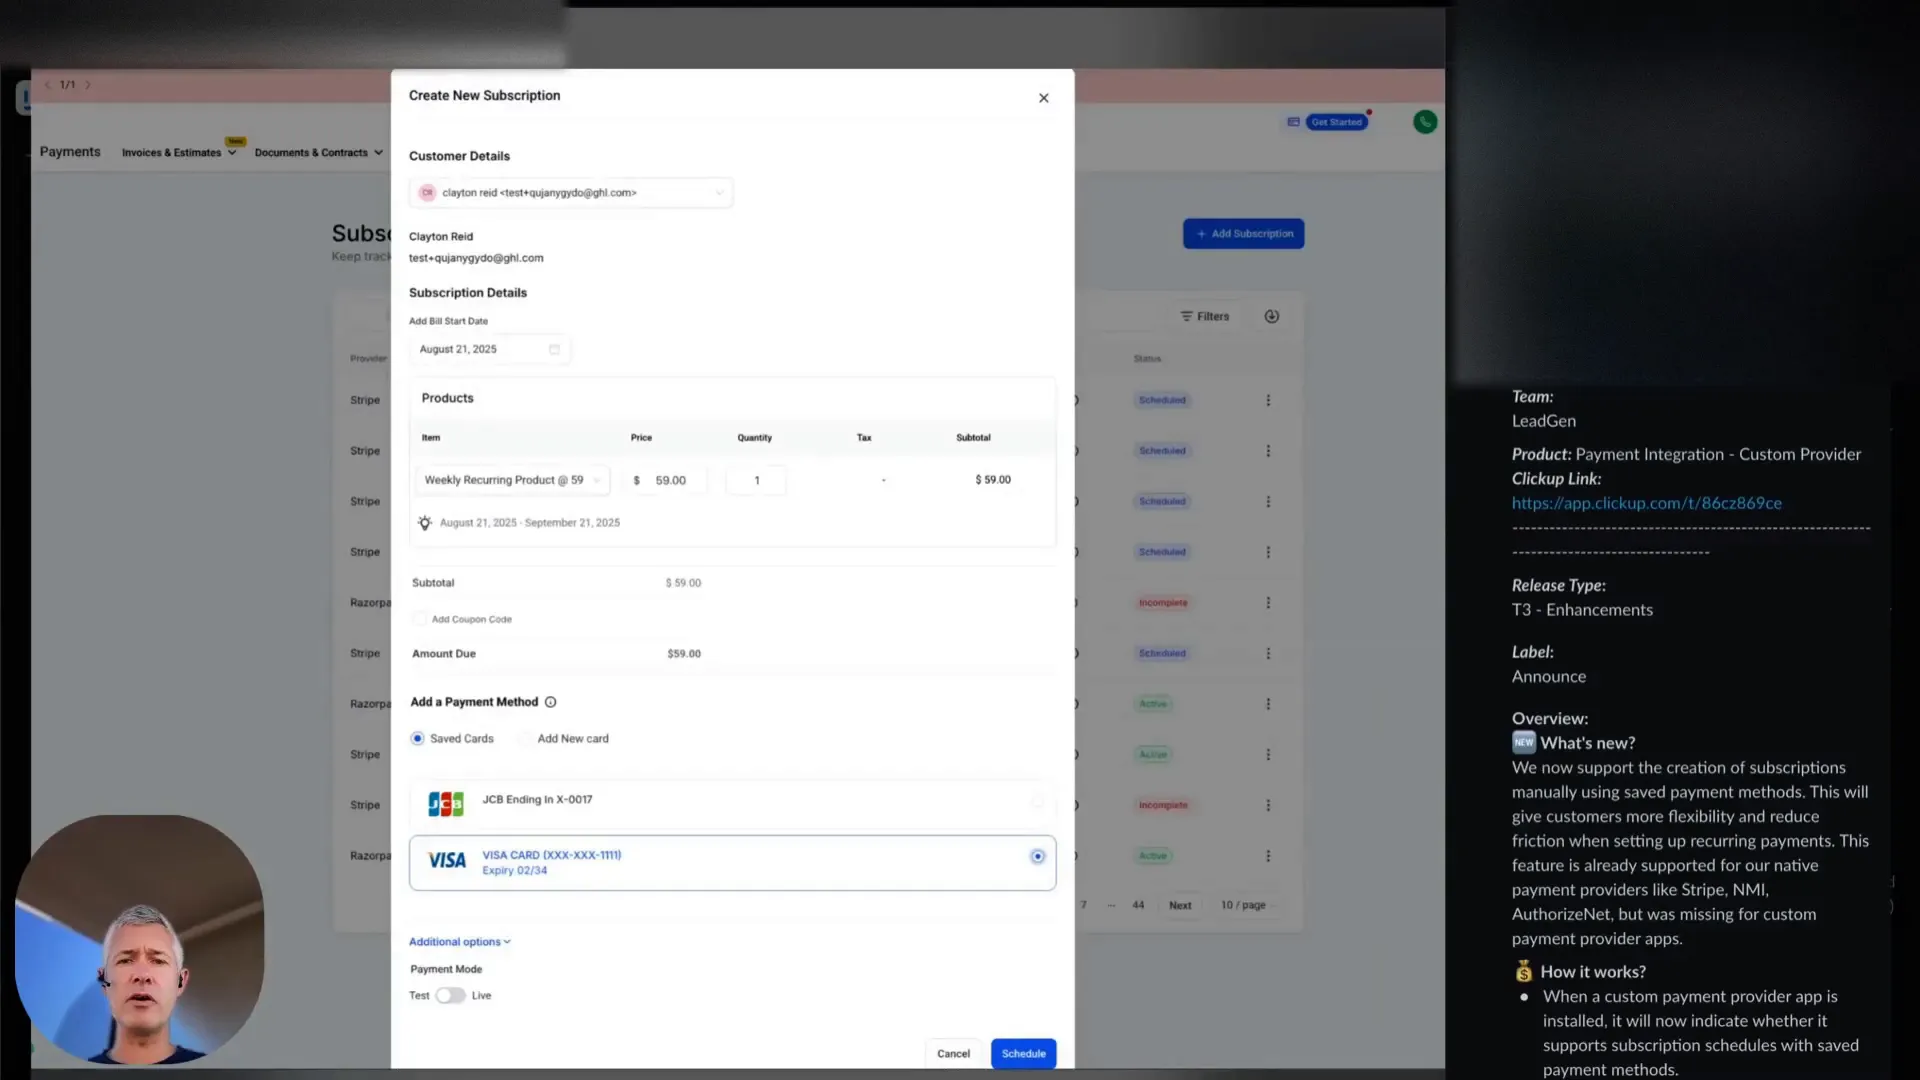Toggle the Payment Mode switch between Test and Live
The height and width of the screenshot is (1080, 1920).
coord(450,996)
